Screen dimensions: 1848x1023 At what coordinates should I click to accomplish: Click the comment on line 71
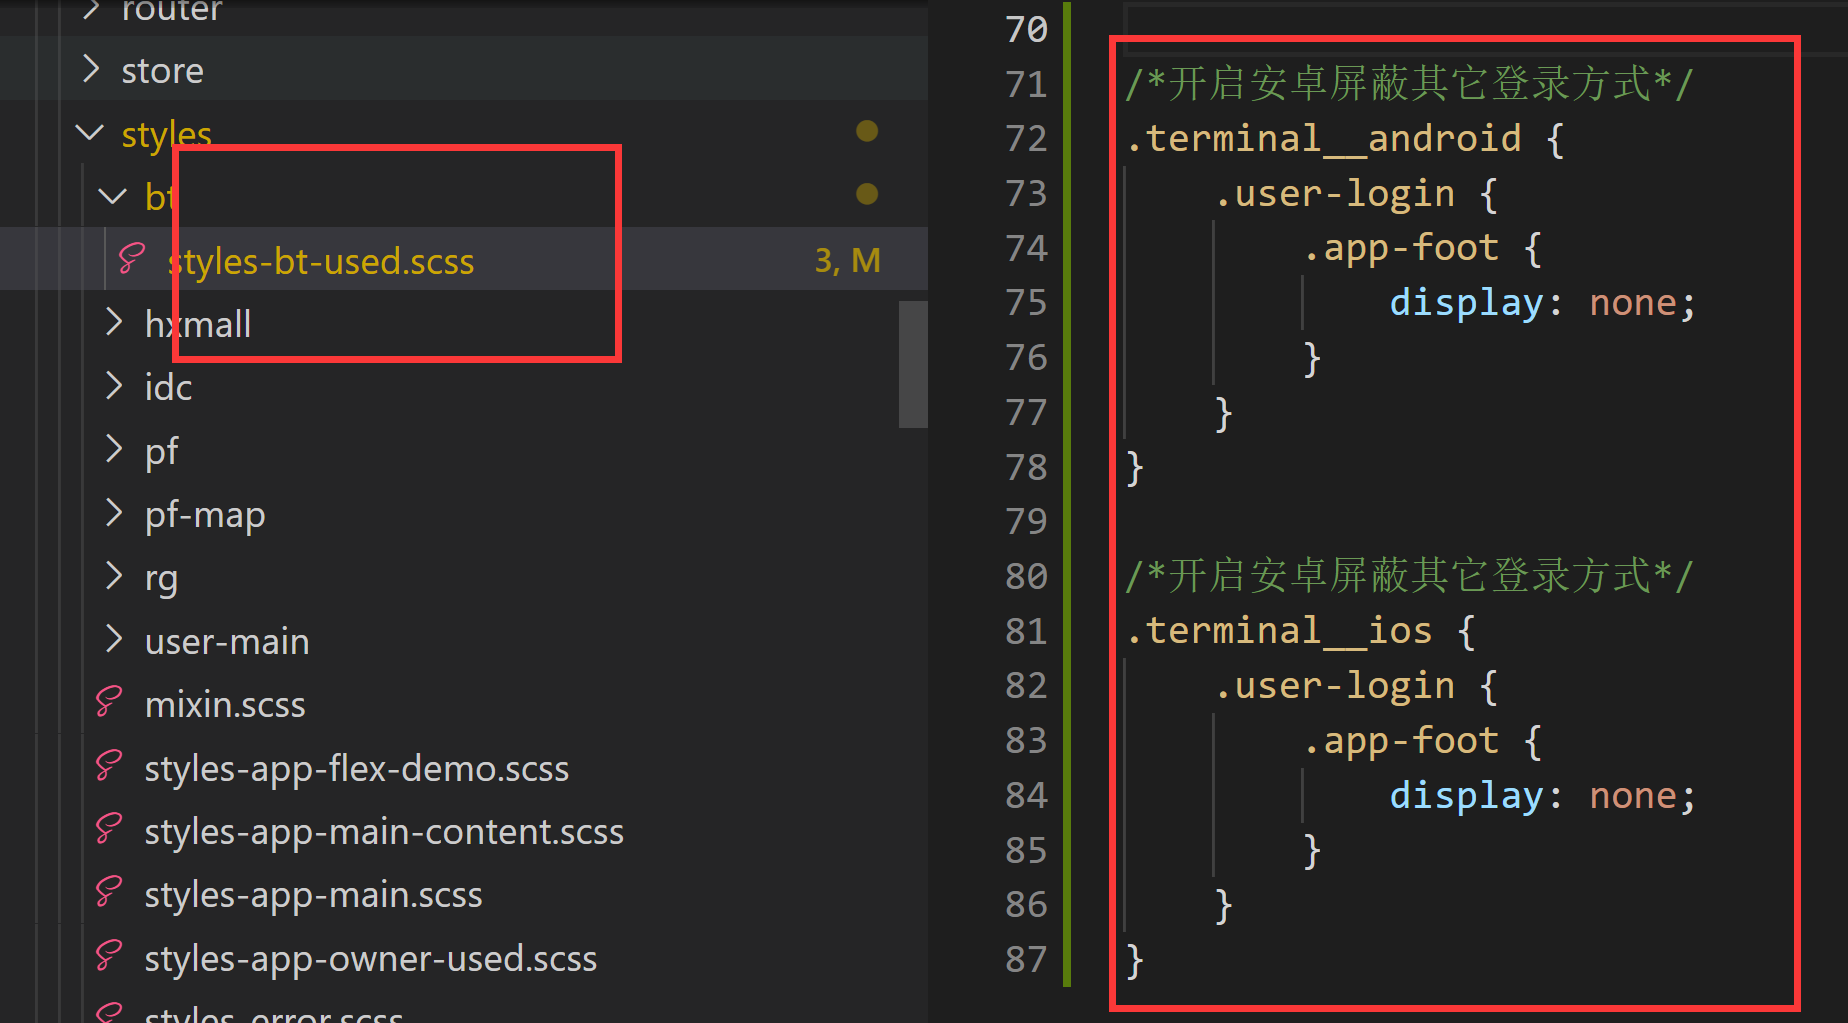[x=1408, y=84]
